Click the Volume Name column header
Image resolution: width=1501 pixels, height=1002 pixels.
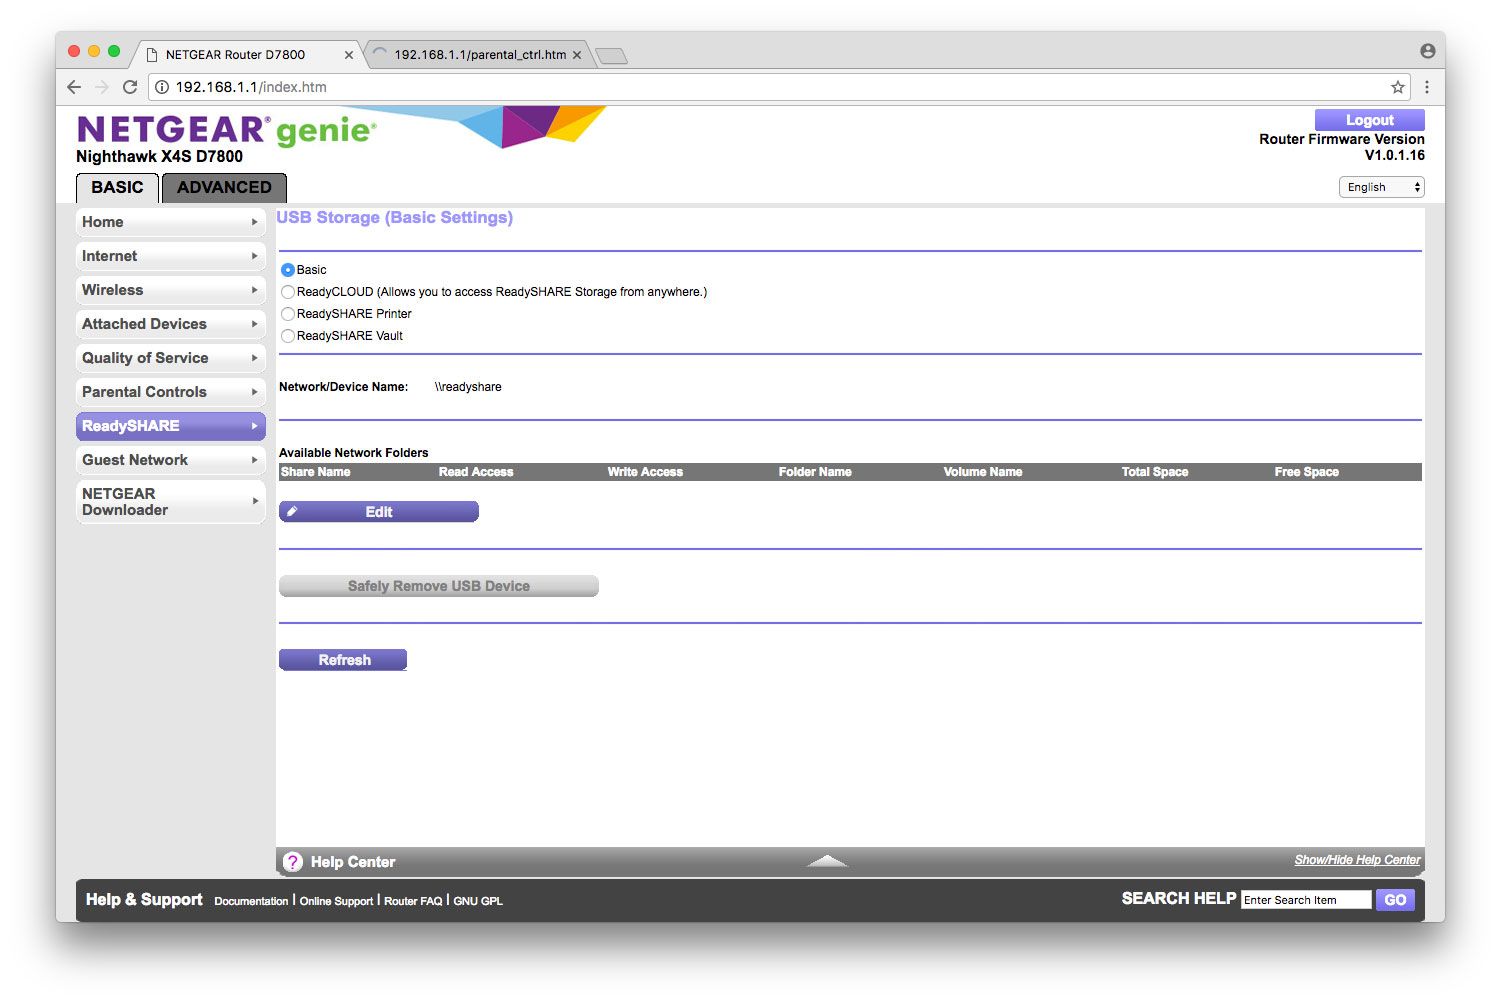(983, 472)
